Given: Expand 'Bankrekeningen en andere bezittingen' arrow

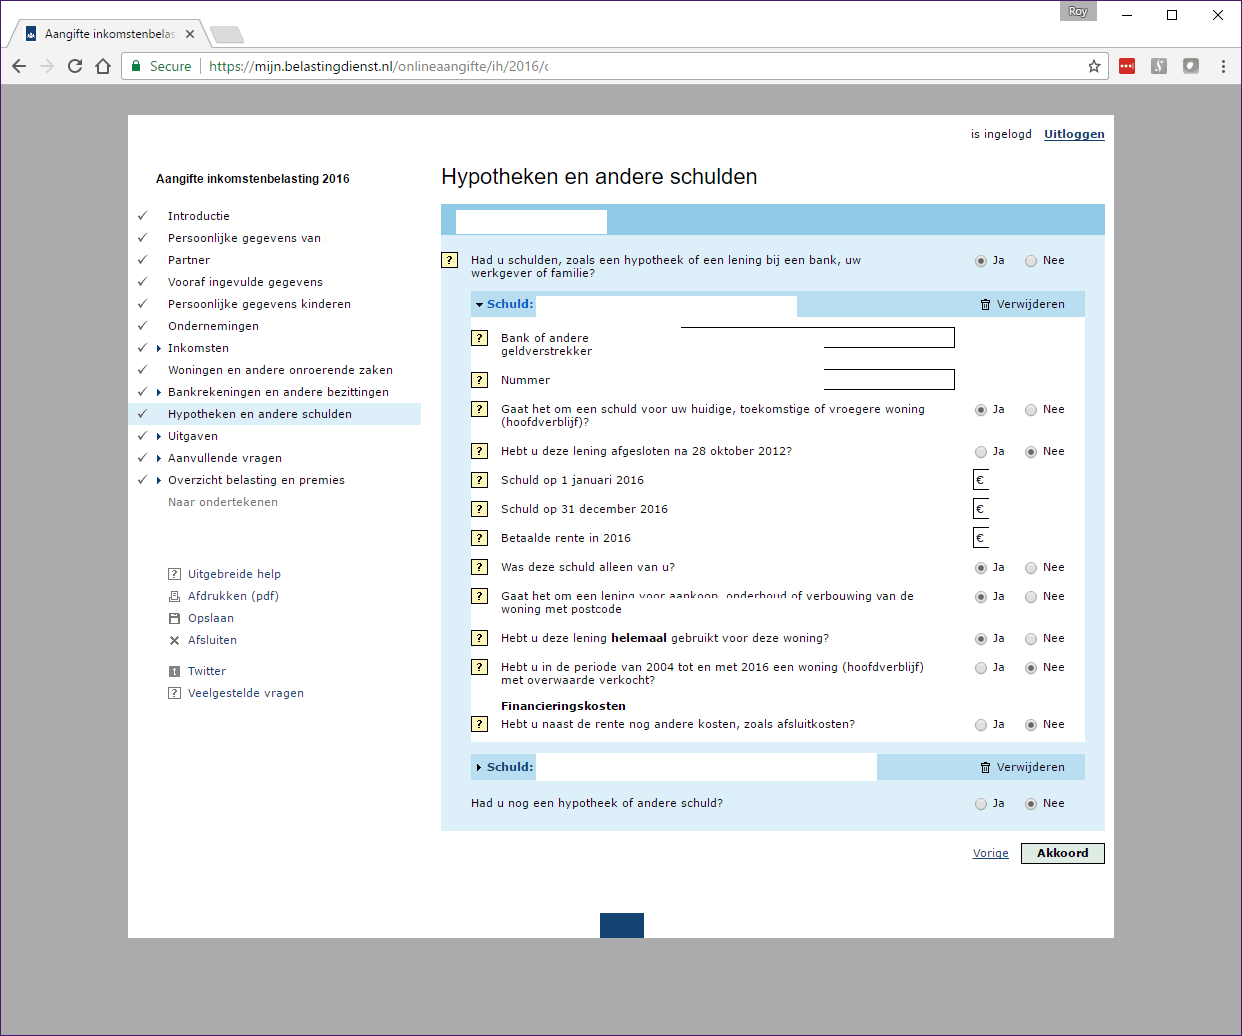Looking at the screenshot, I should point(159,392).
